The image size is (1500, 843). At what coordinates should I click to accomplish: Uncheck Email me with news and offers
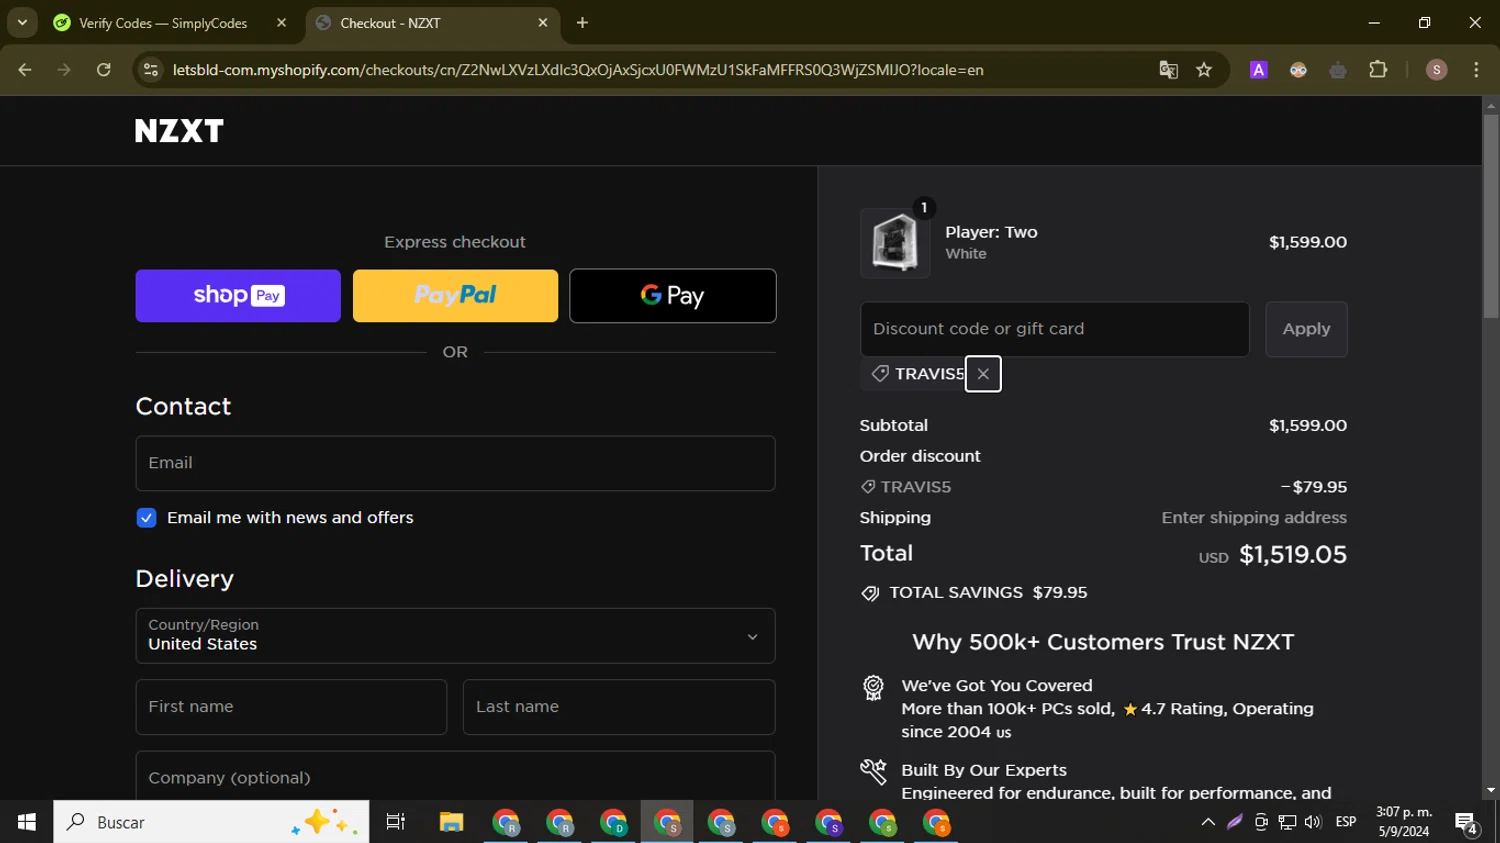pyautogui.click(x=147, y=518)
